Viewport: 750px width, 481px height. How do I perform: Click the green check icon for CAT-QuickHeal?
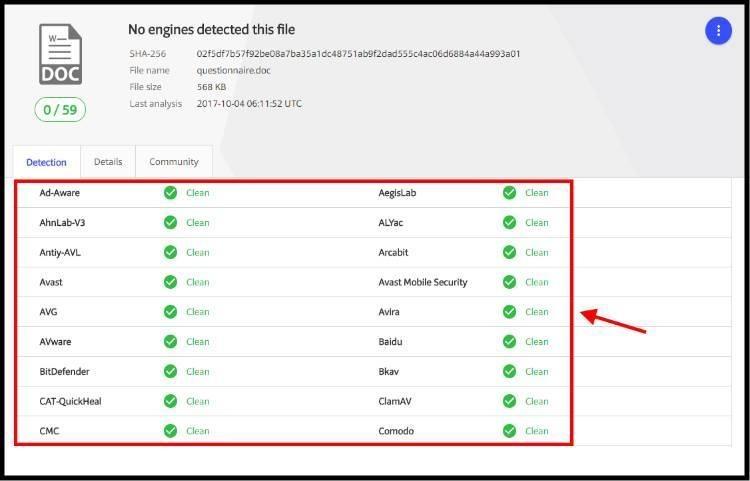(x=170, y=401)
